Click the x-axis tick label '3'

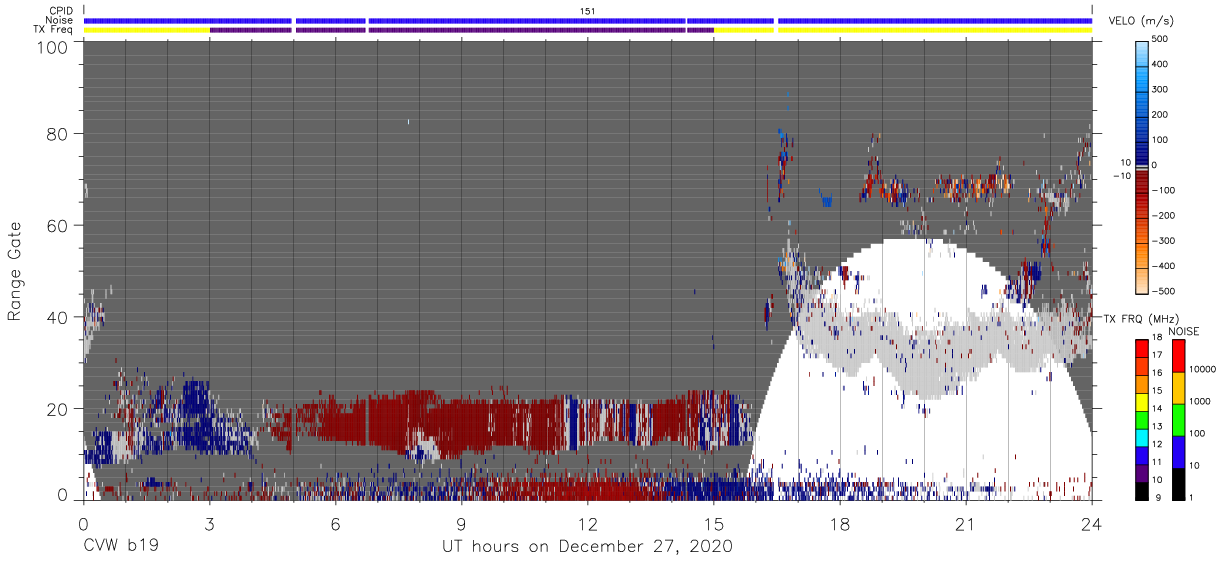209,524
